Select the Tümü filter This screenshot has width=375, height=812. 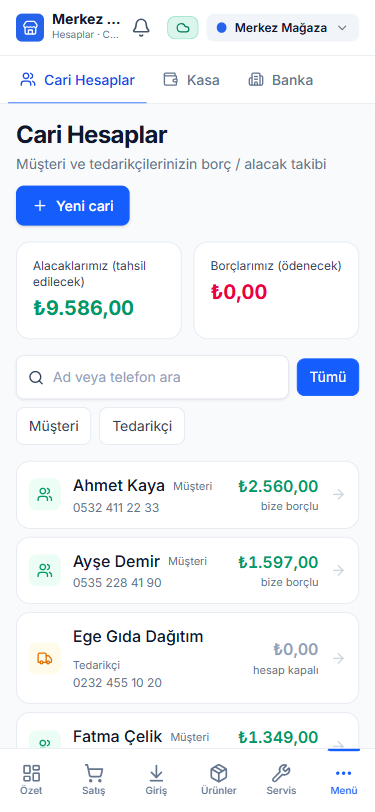[328, 377]
